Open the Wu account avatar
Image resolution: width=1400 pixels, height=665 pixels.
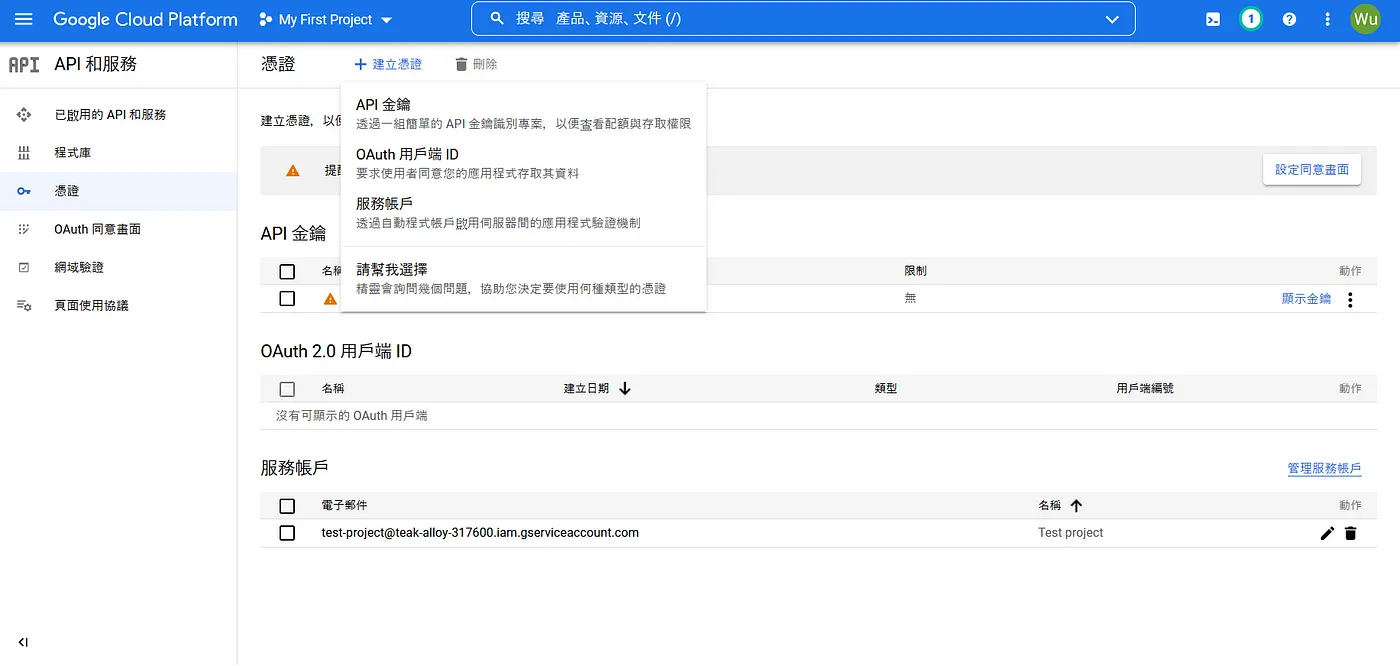(x=1365, y=19)
